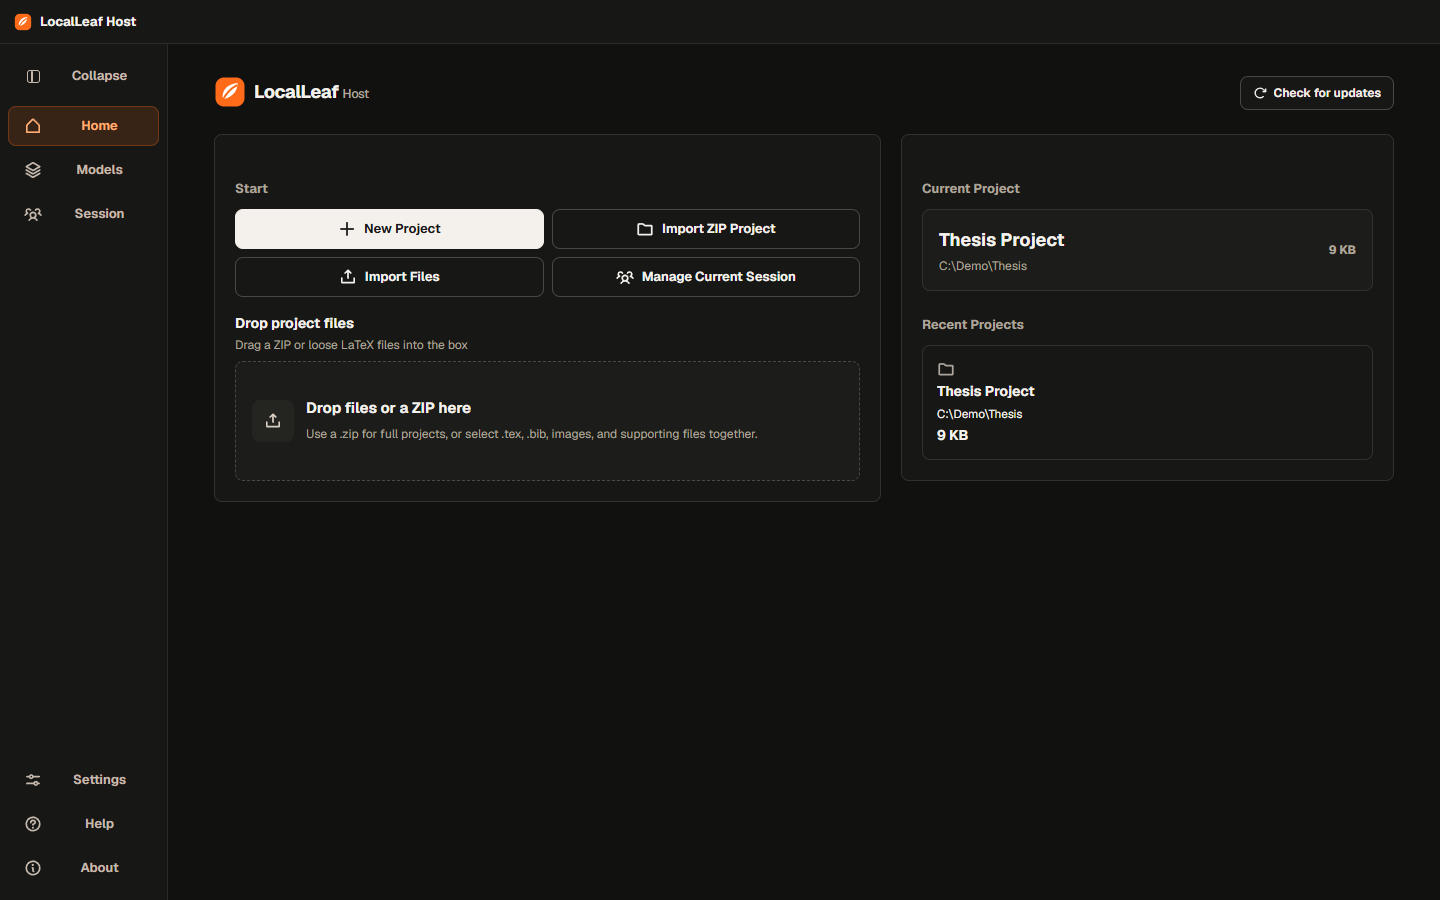Click the About info icon
Viewport: 1440px width, 900px height.
click(33, 868)
